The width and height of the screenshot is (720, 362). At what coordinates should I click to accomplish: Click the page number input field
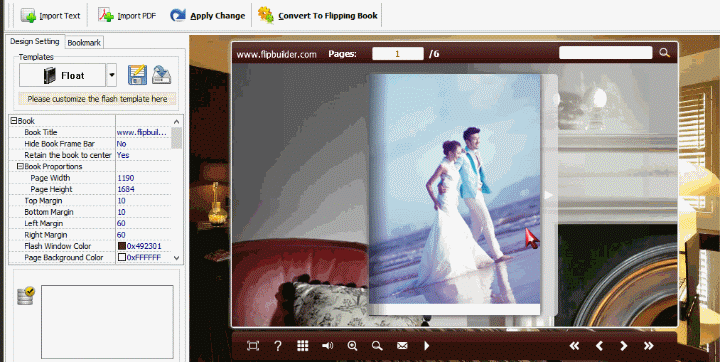coord(398,54)
